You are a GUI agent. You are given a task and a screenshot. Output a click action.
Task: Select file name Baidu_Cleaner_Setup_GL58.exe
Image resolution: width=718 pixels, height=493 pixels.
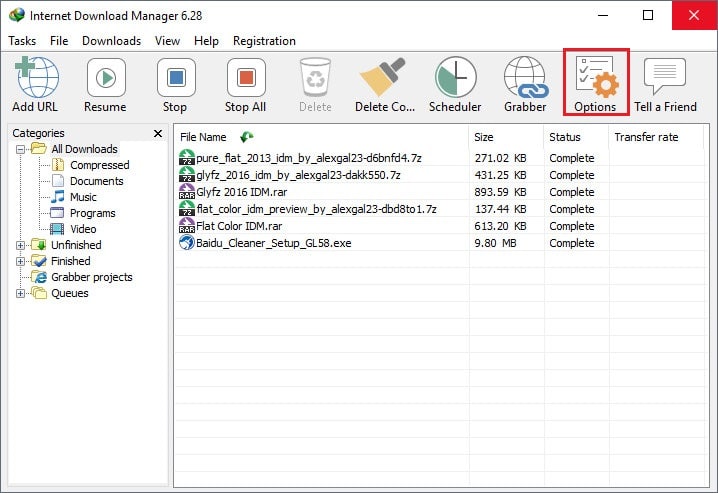coord(274,243)
